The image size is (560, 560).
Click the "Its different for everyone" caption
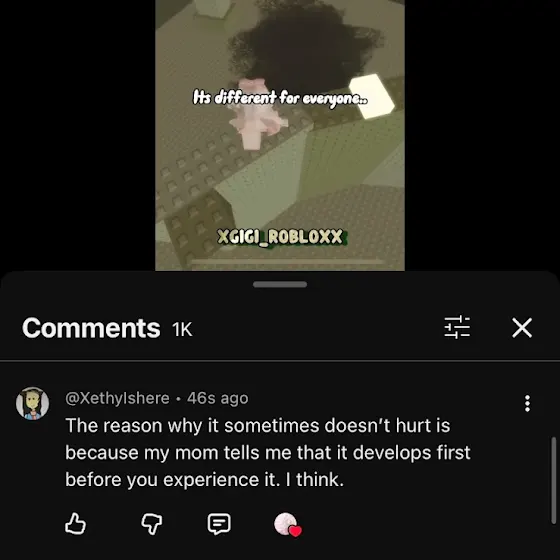tap(280, 98)
